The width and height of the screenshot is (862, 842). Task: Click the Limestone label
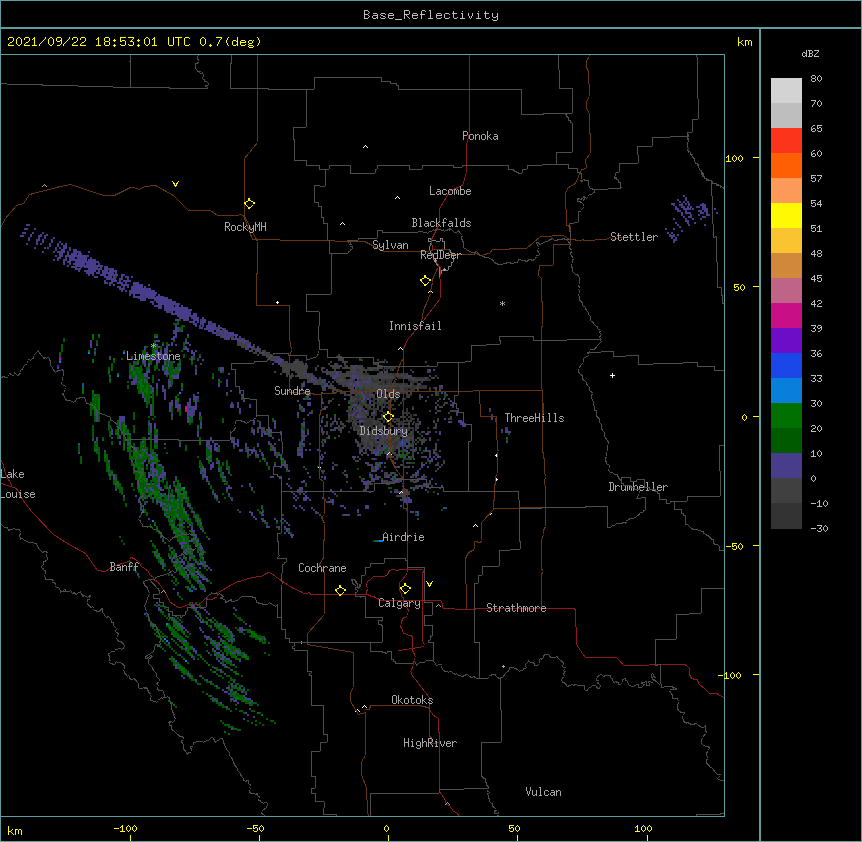(x=153, y=356)
